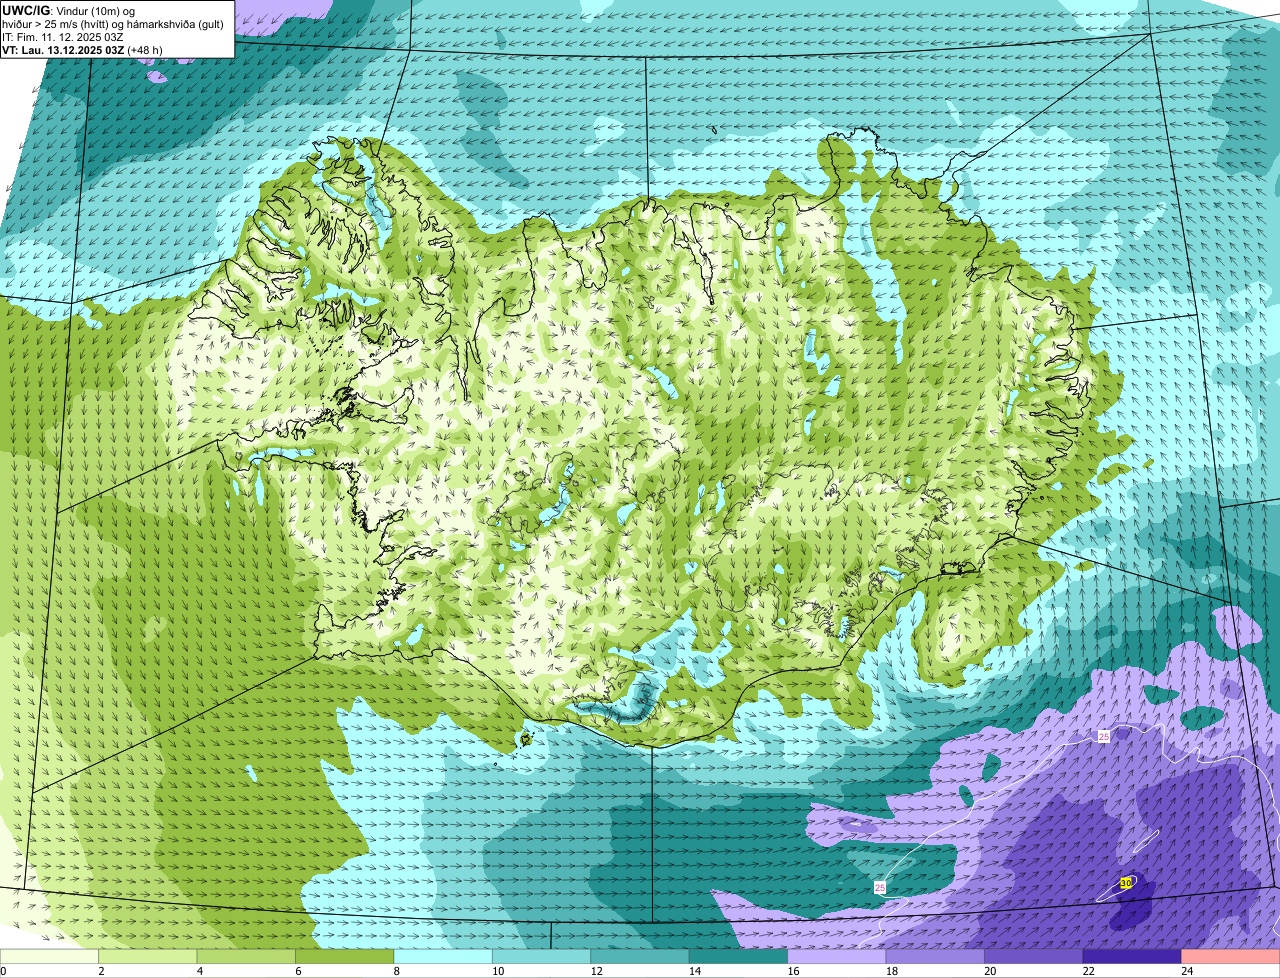This screenshot has height=978, width=1280.
Task: Click the "18" label on the wind scale
Action: (891, 971)
